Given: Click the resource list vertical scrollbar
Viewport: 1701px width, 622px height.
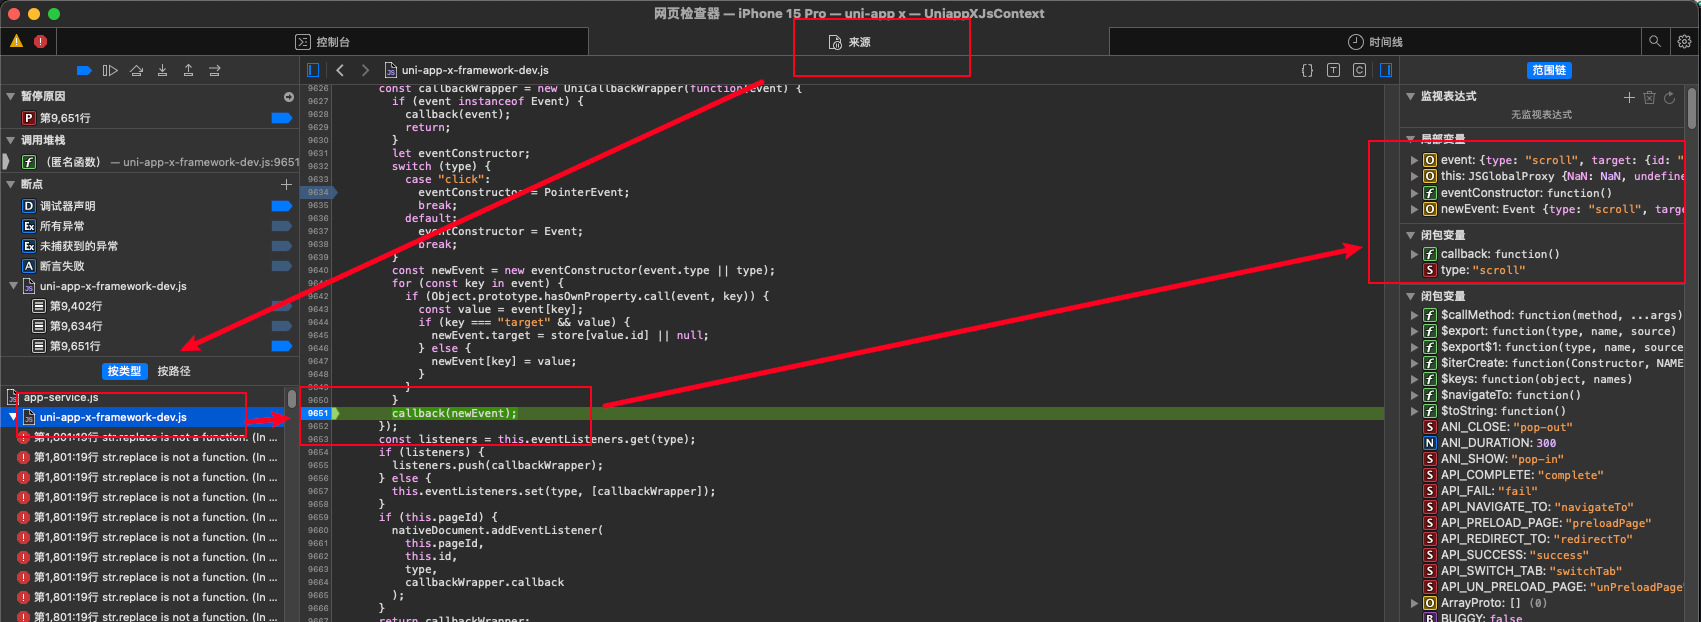Looking at the screenshot, I should 292,398.
